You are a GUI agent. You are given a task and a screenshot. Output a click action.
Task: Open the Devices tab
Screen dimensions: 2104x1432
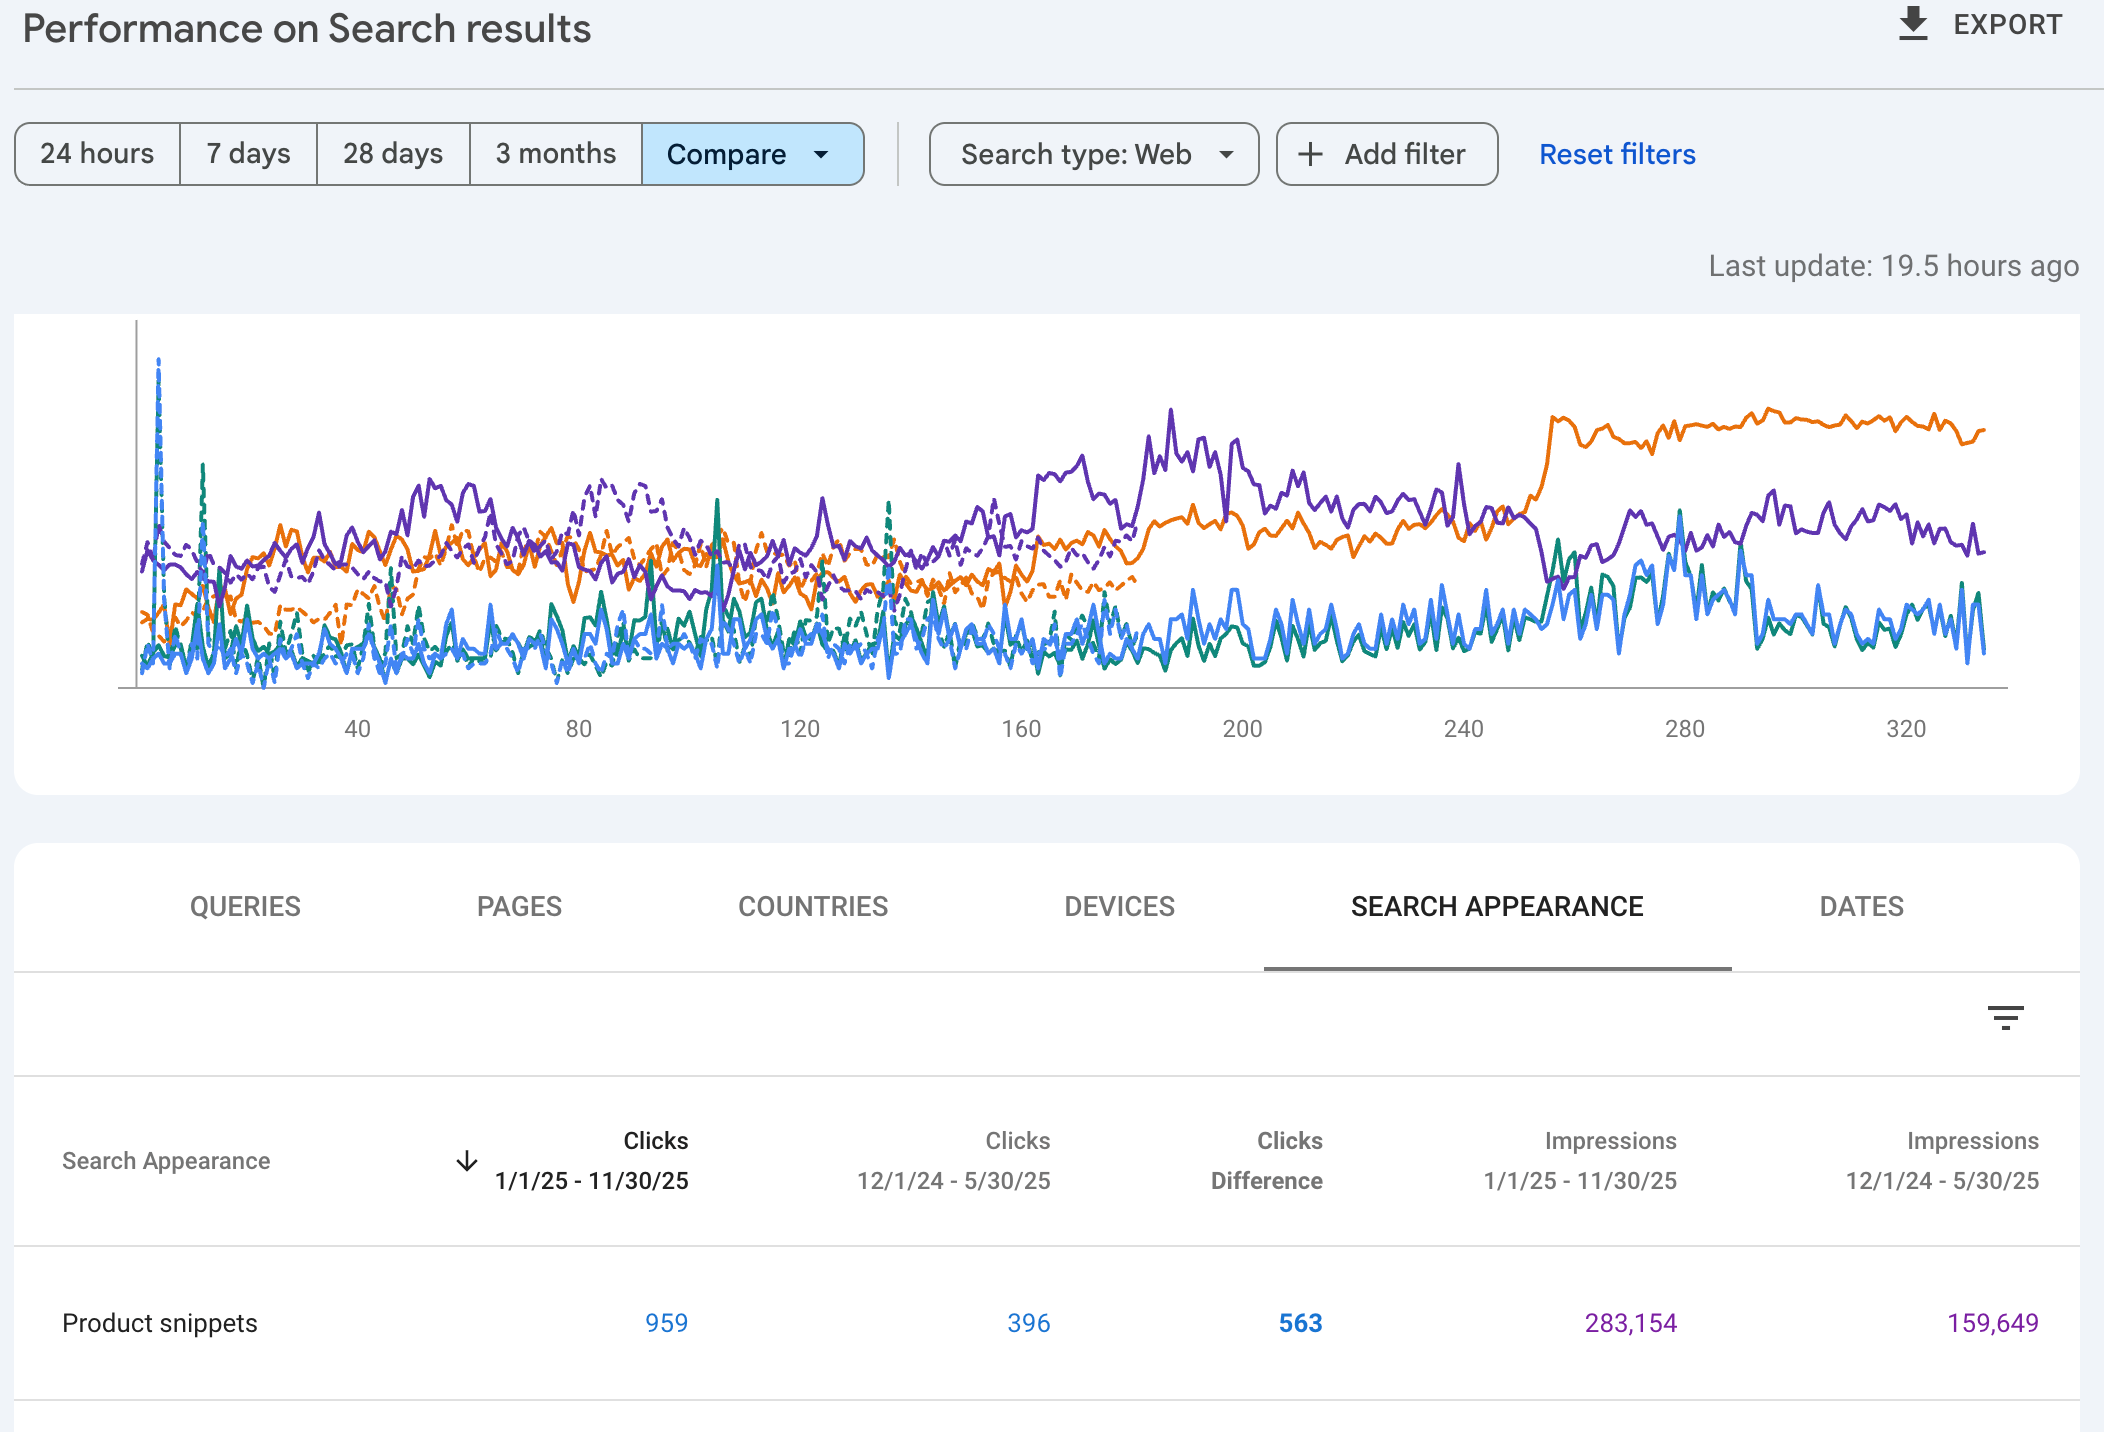1119,906
